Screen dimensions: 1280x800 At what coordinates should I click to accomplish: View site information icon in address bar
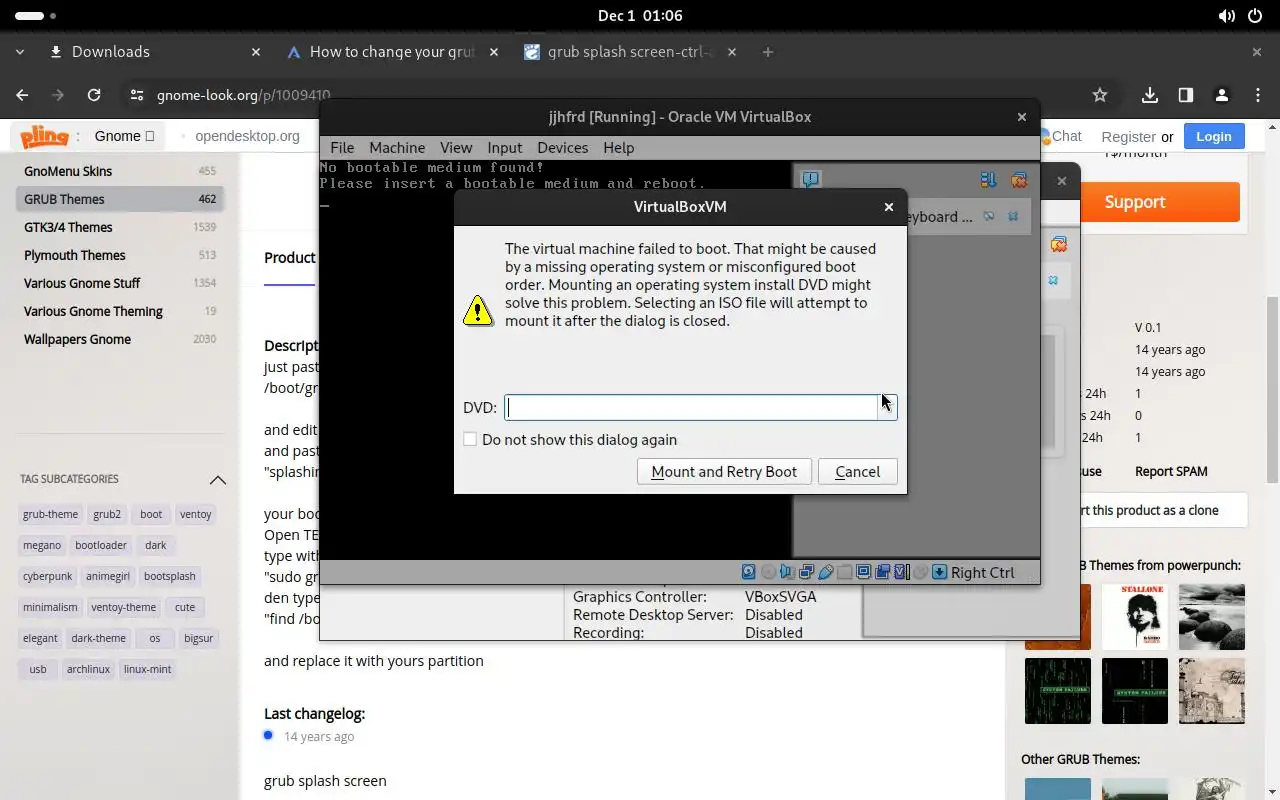tap(137, 95)
